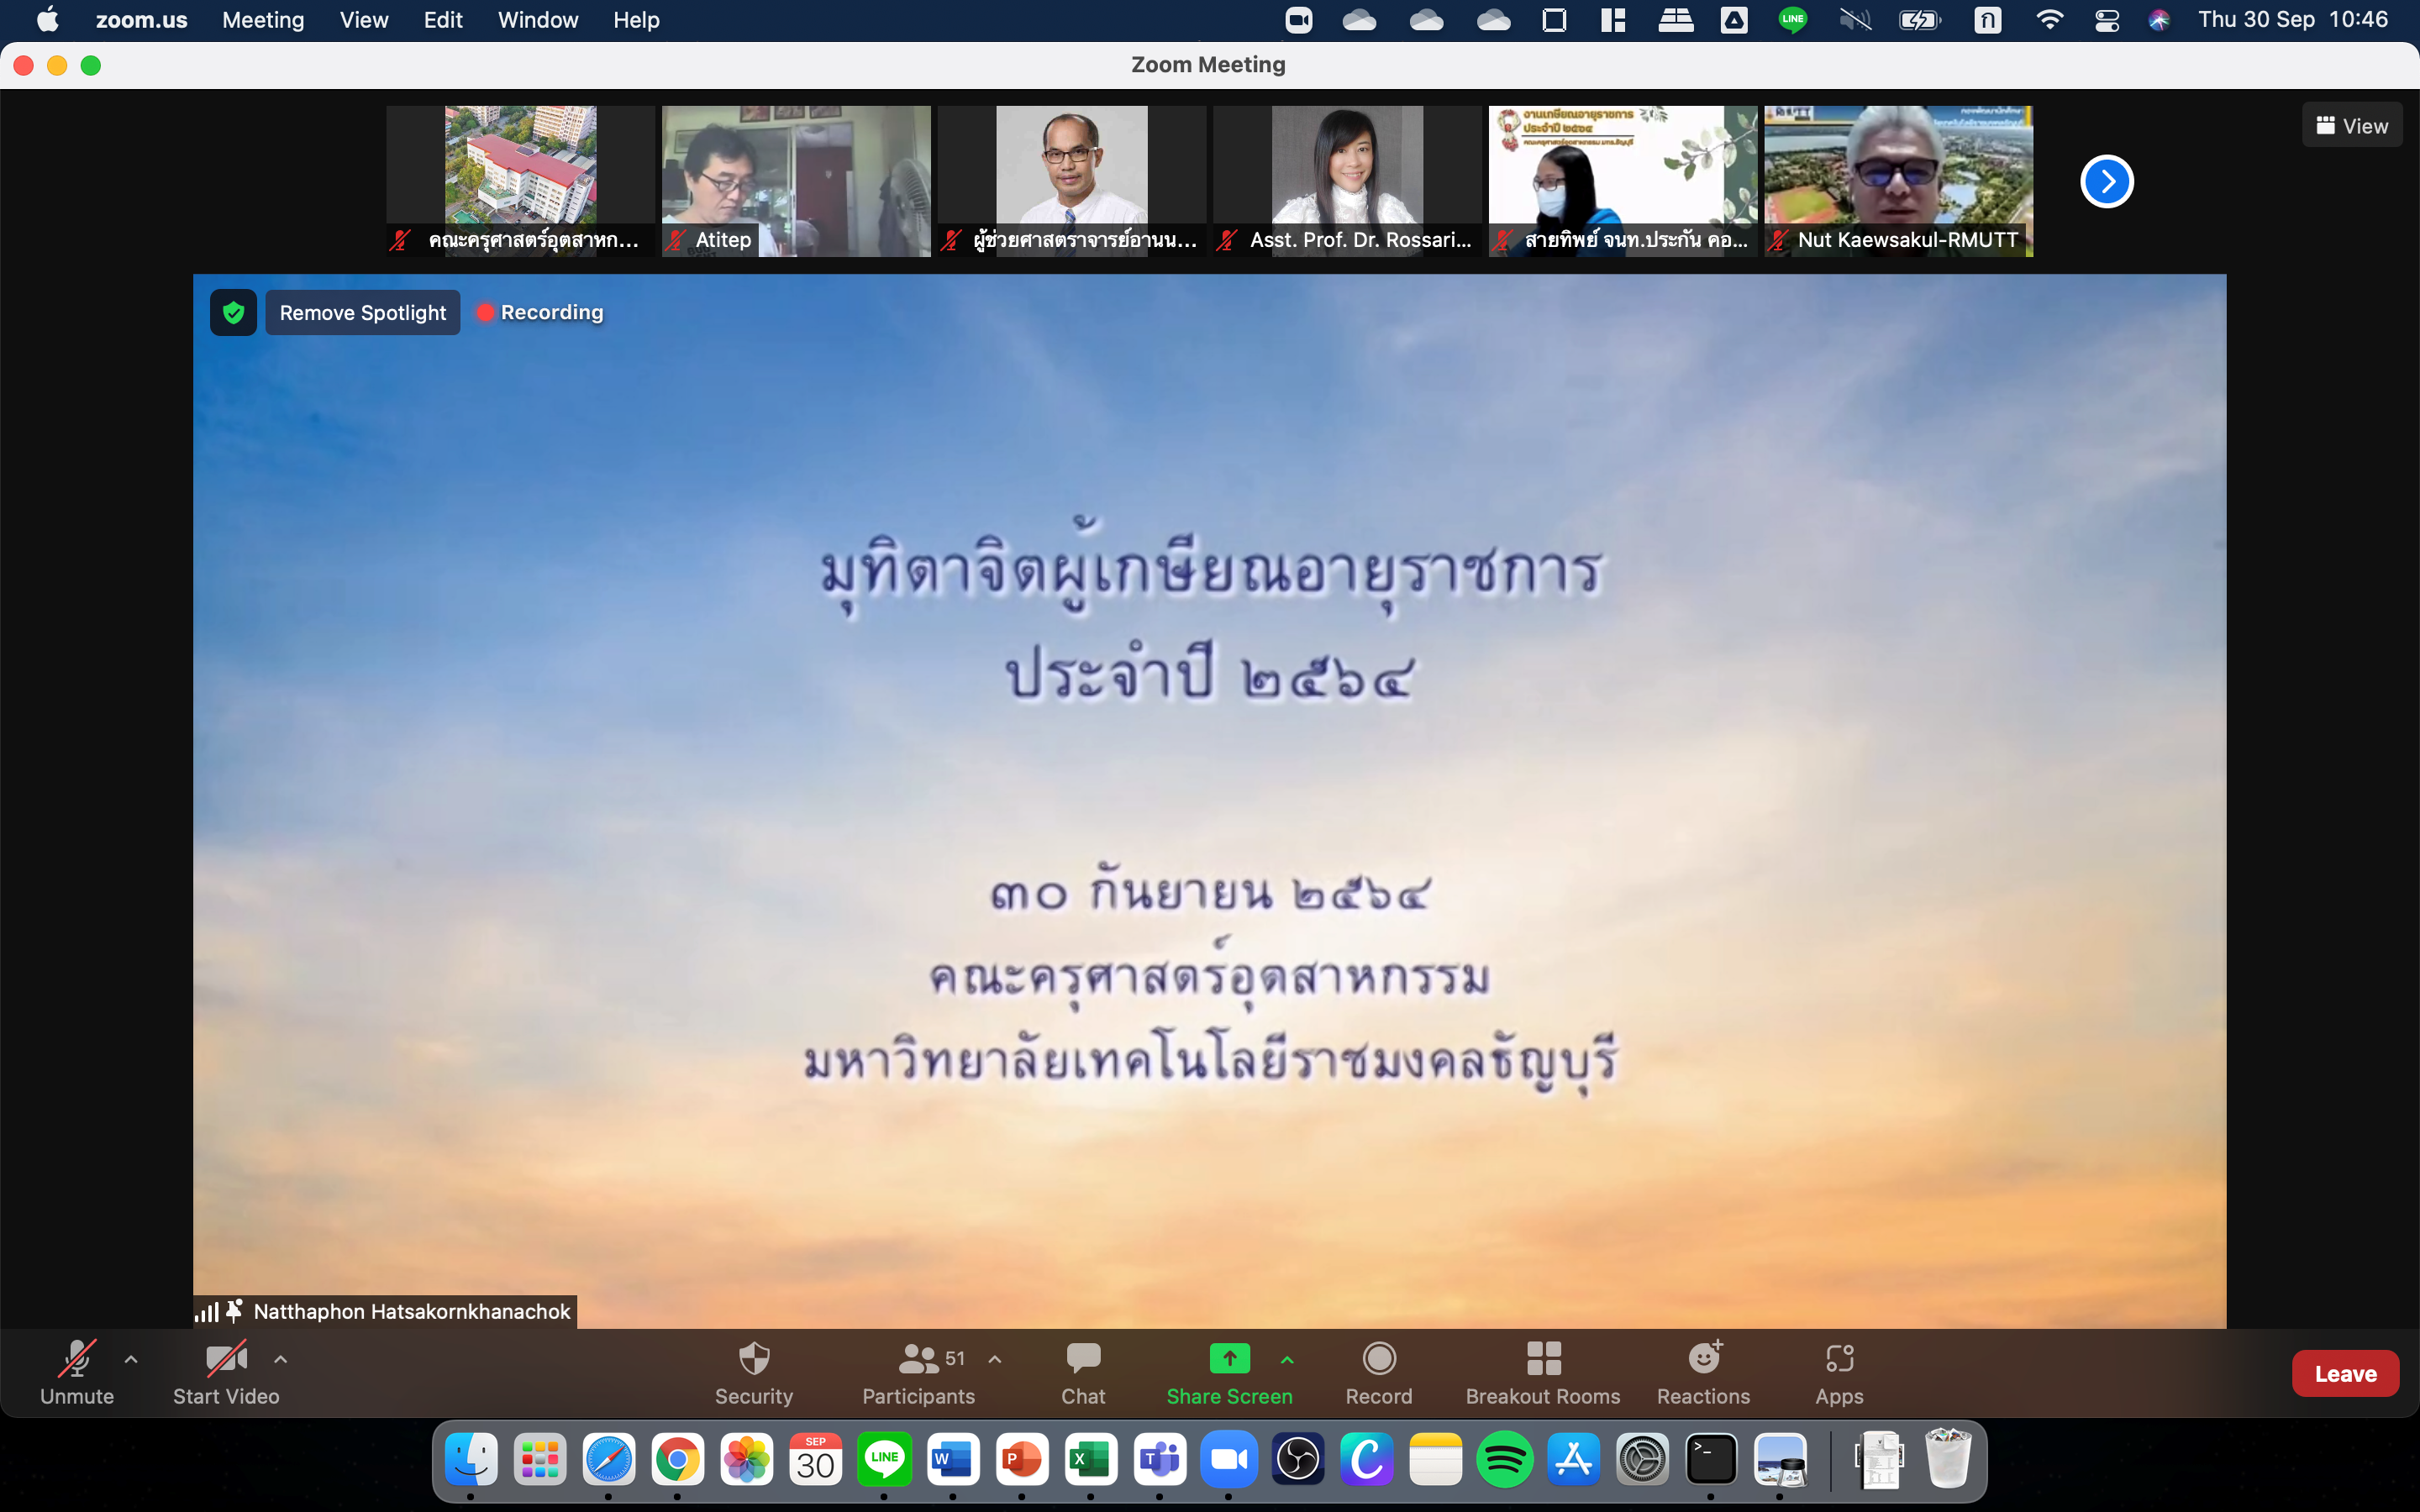Open the Chat panel
The width and height of the screenshot is (2420, 1512).
tap(1083, 1374)
